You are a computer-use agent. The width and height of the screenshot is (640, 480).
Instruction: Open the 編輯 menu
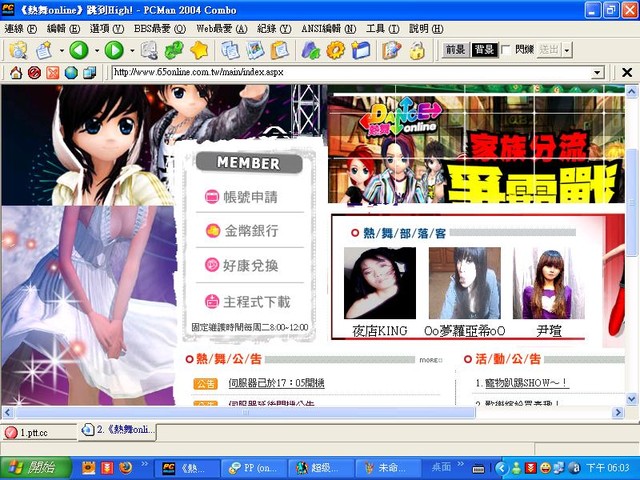pyautogui.click(x=63, y=29)
